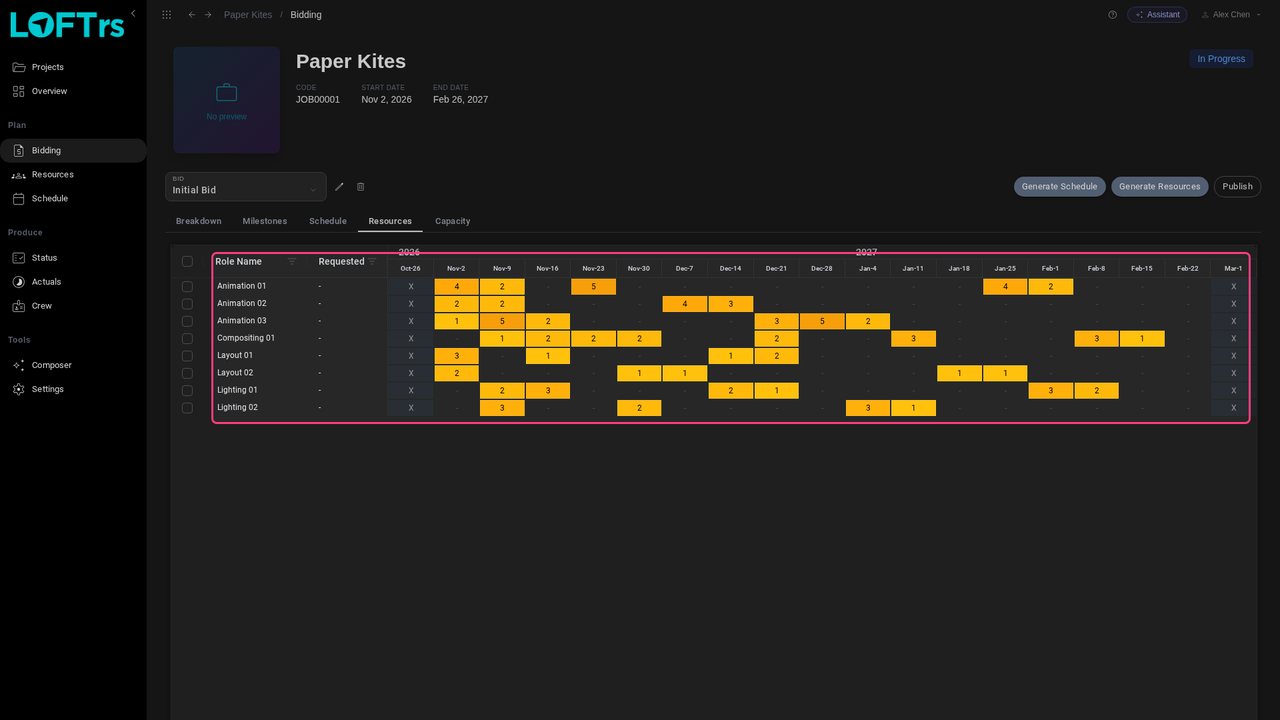Image resolution: width=1280 pixels, height=720 pixels.
Task: Open the Assistant button
Action: point(1158,15)
